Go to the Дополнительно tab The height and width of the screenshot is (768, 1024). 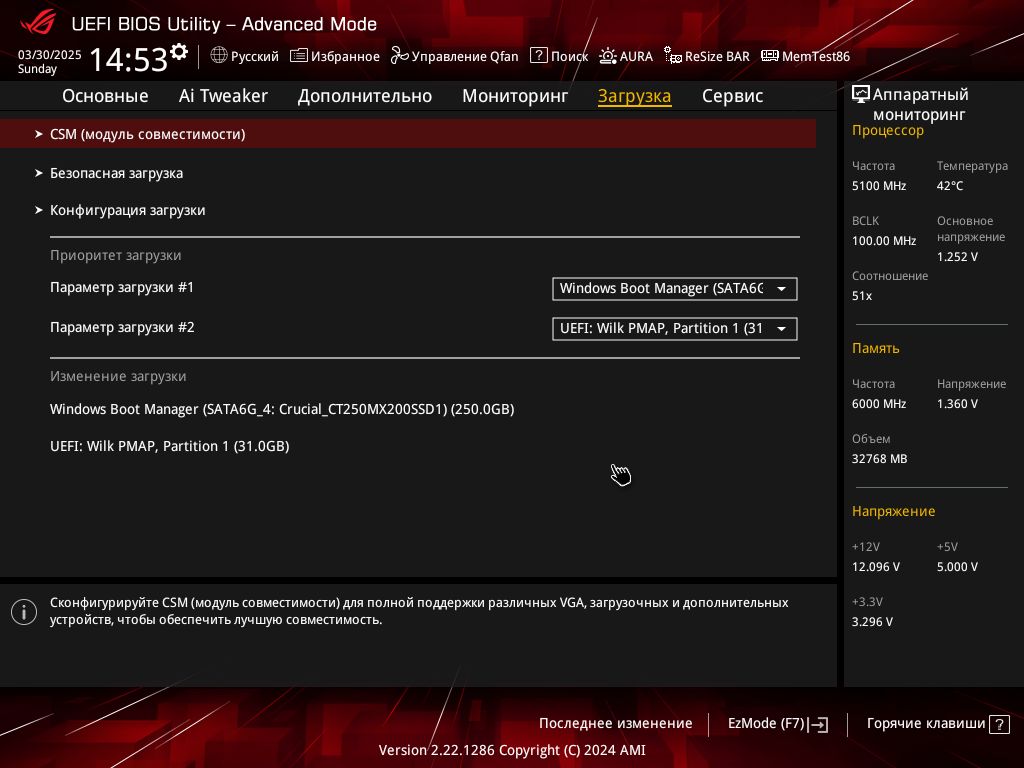pos(364,96)
